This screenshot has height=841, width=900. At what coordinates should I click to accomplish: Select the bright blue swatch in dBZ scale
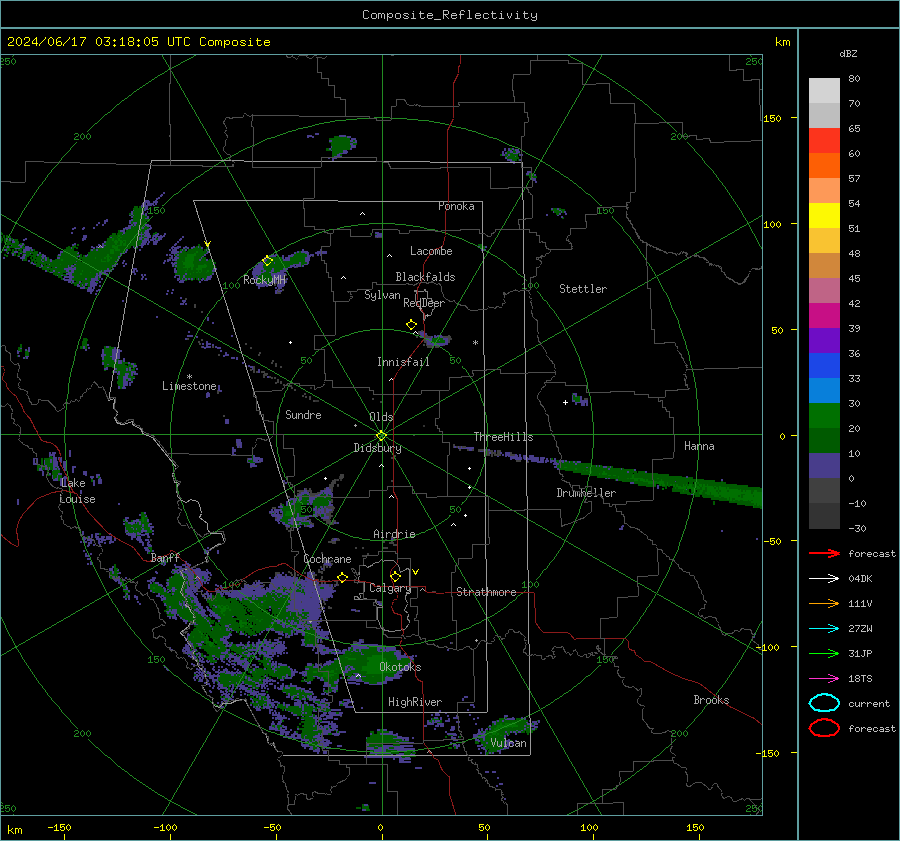824,365
